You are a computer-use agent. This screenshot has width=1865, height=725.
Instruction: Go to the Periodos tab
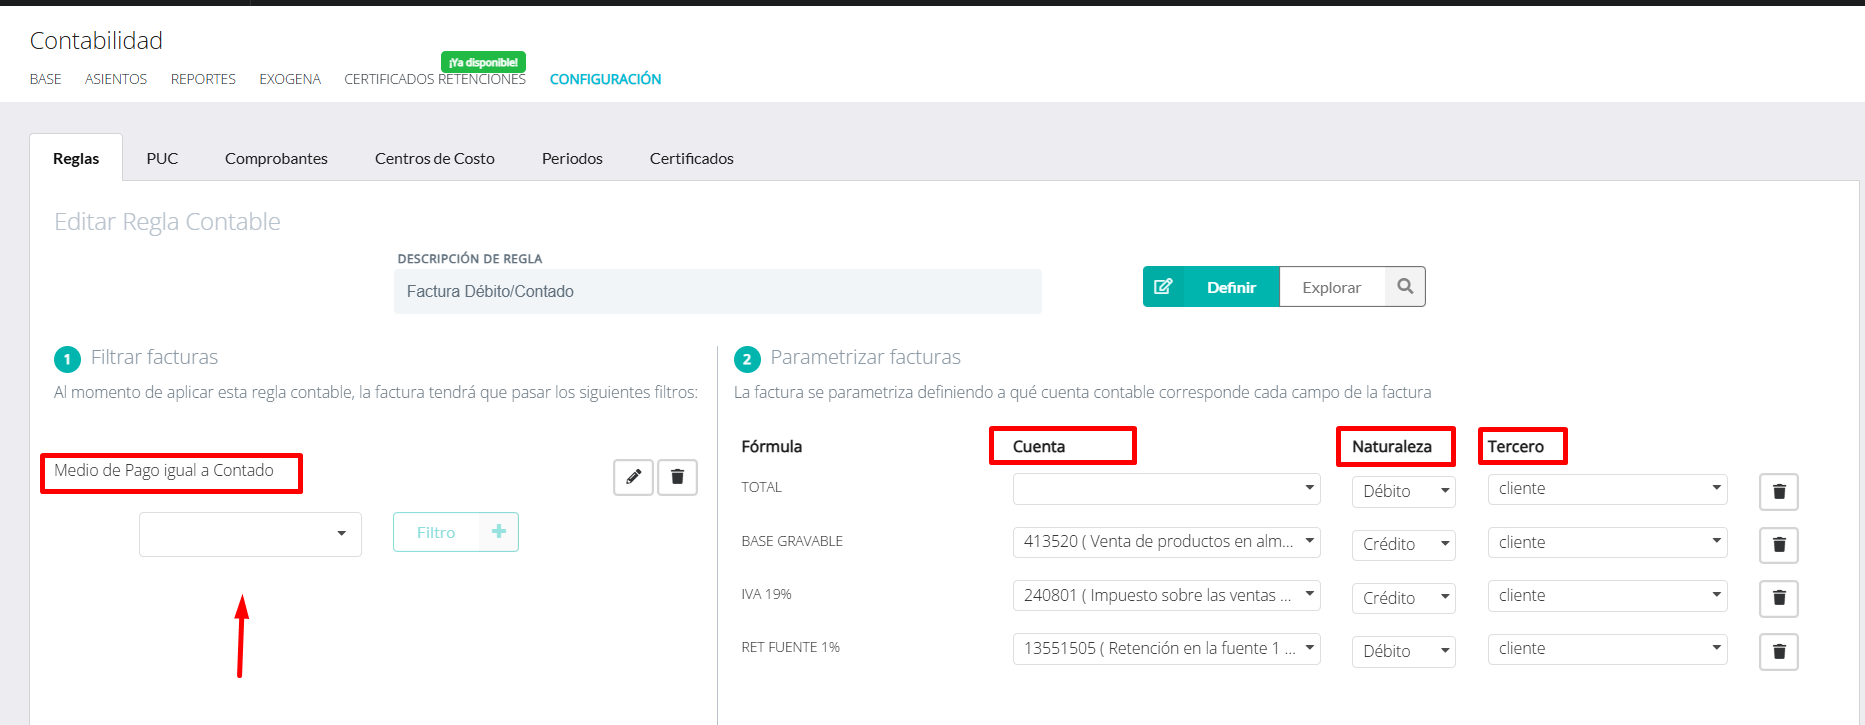(x=572, y=158)
